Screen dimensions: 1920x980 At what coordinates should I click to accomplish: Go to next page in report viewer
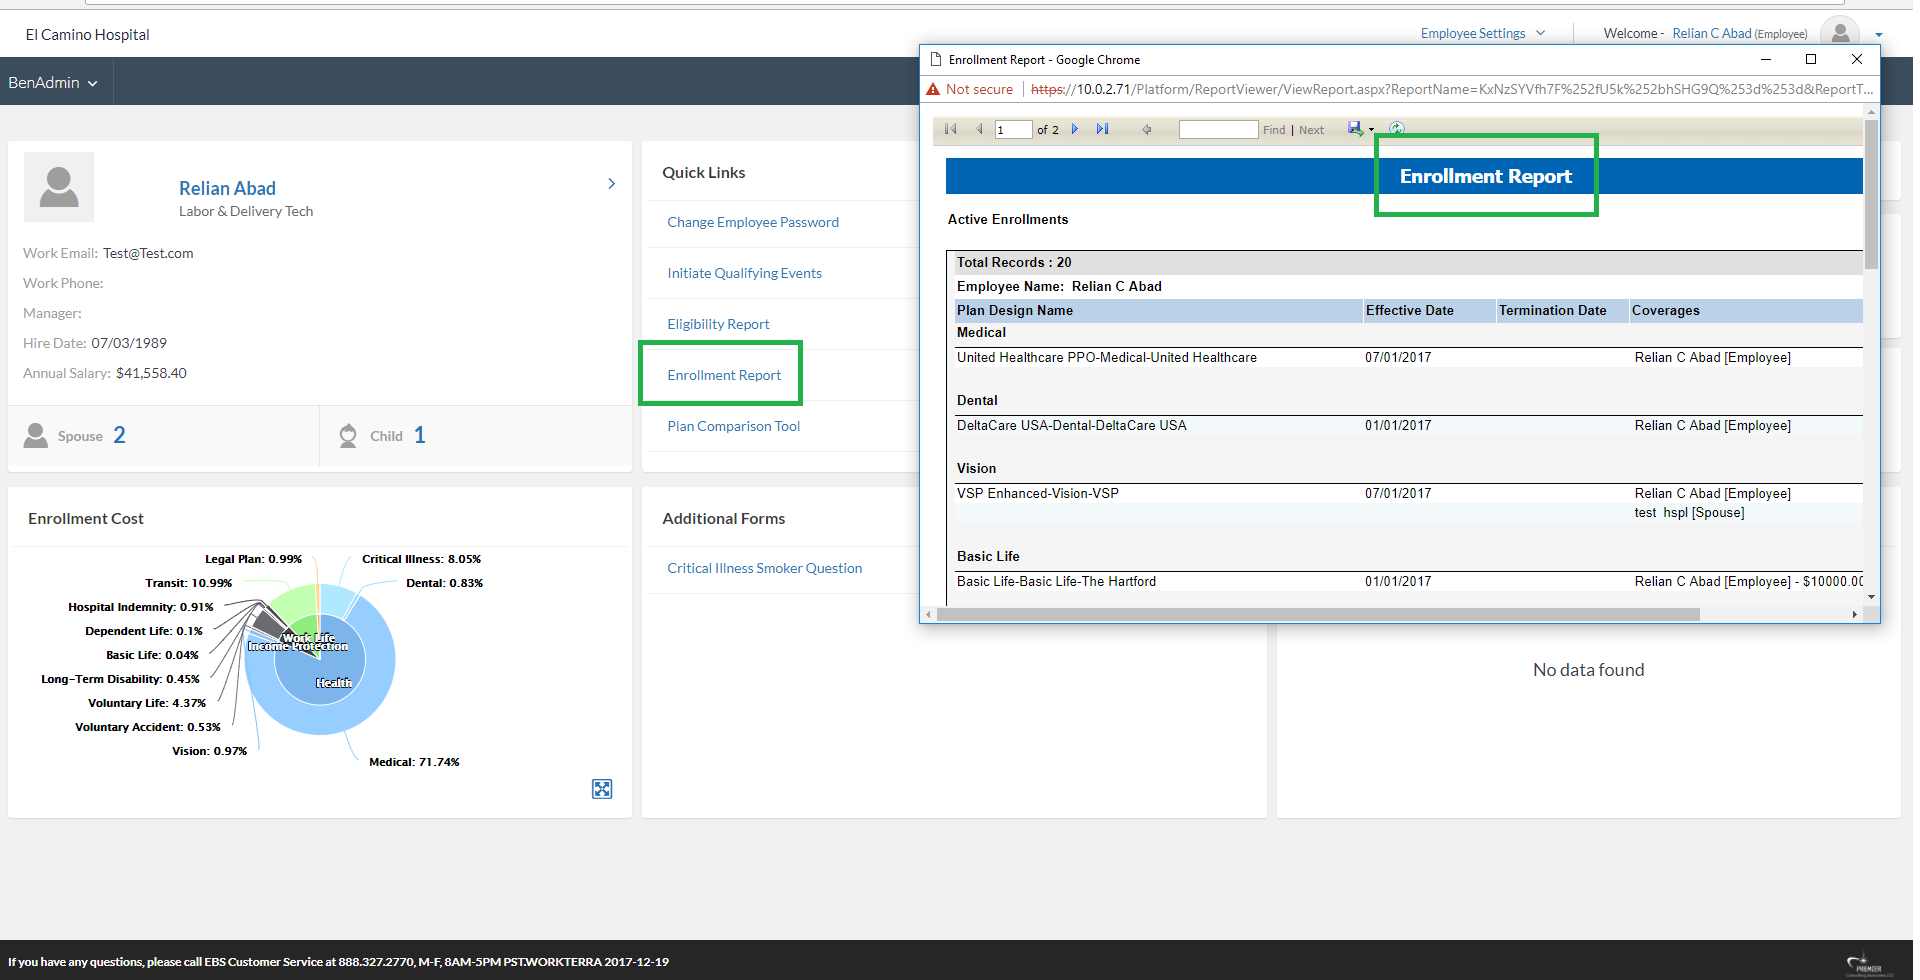click(1075, 129)
